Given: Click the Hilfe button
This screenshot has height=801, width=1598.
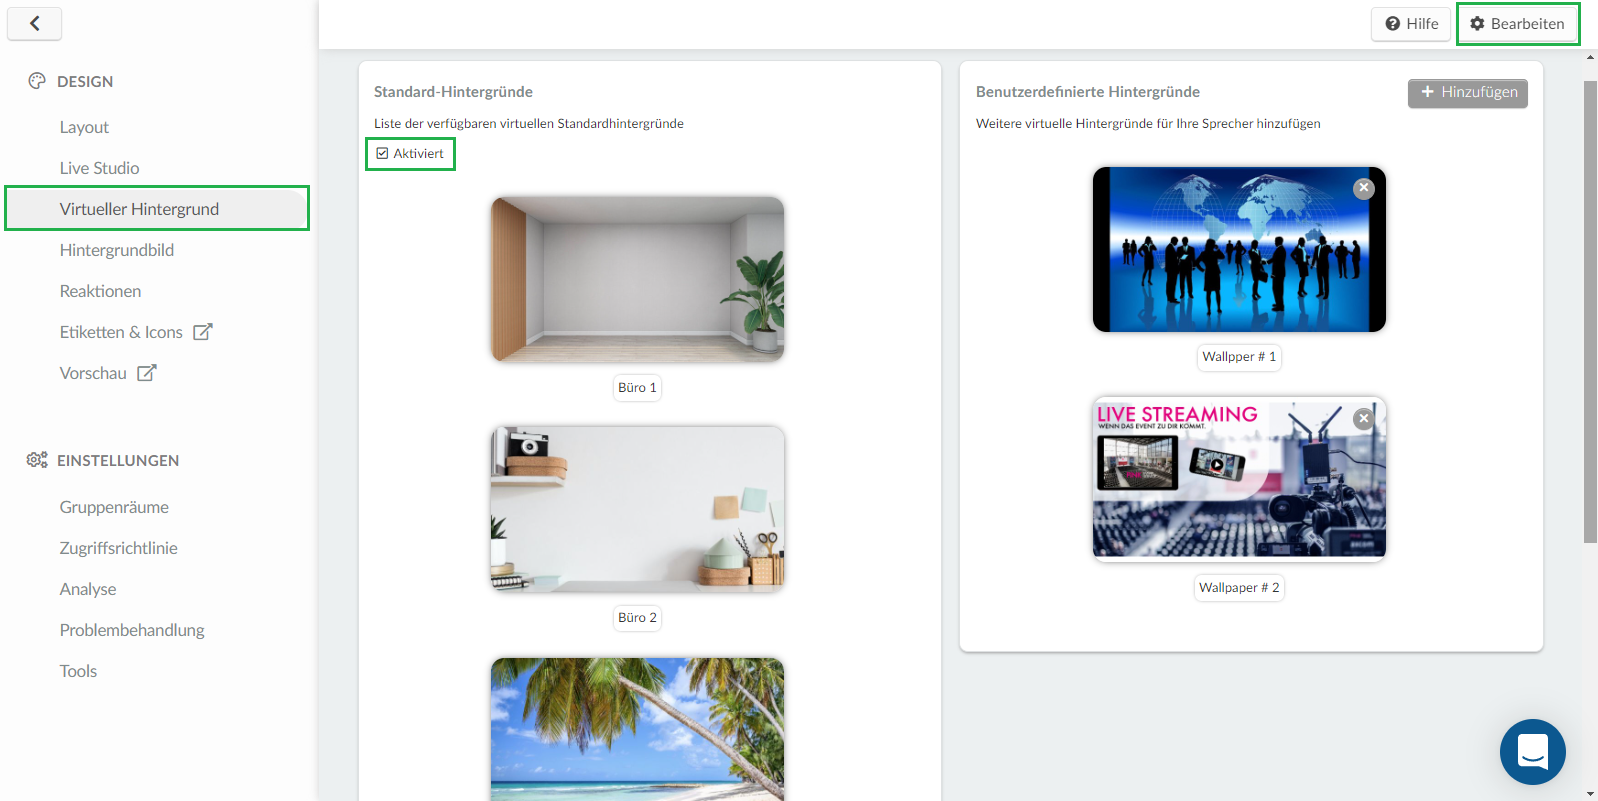Looking at the screenshot, I should point(1411,24).
